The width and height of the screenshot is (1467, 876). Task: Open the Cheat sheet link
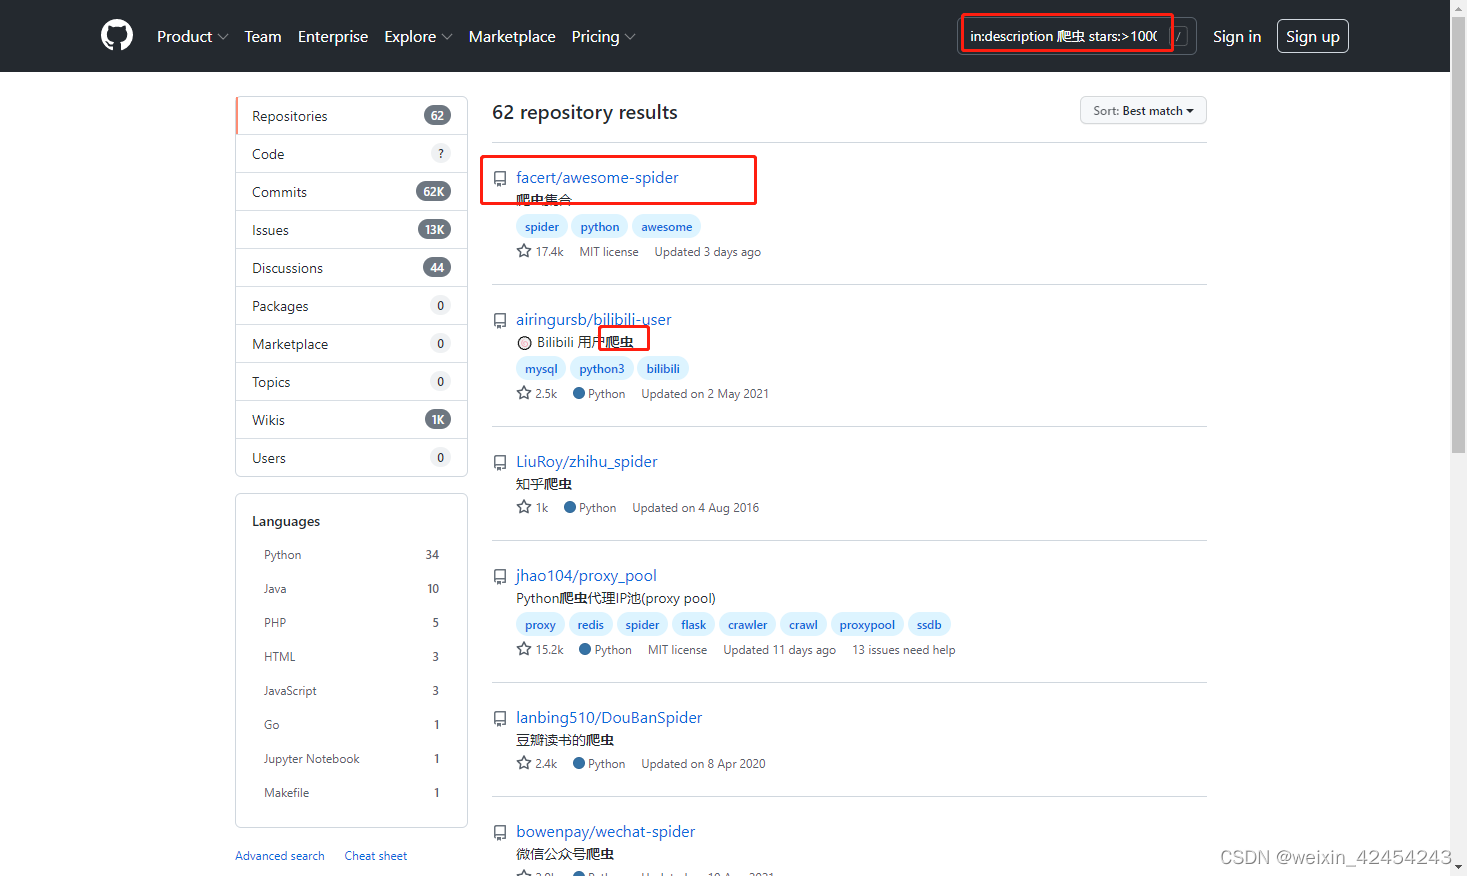(376, 856)
